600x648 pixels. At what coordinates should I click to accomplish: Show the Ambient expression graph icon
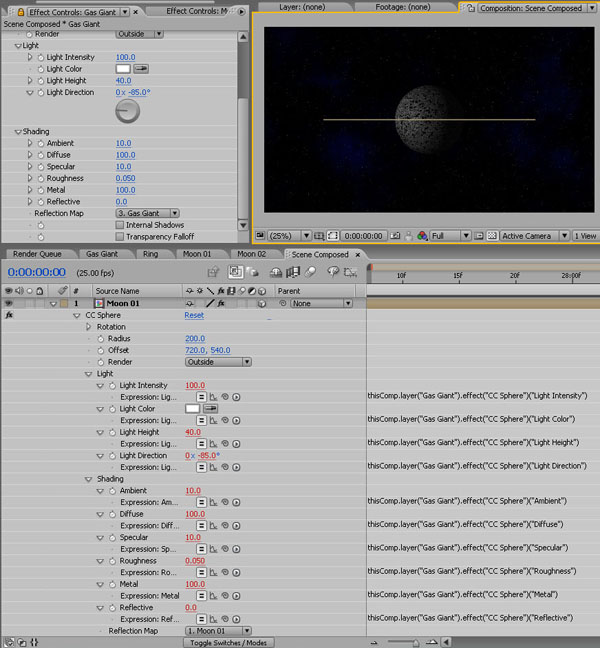[213, 502]
